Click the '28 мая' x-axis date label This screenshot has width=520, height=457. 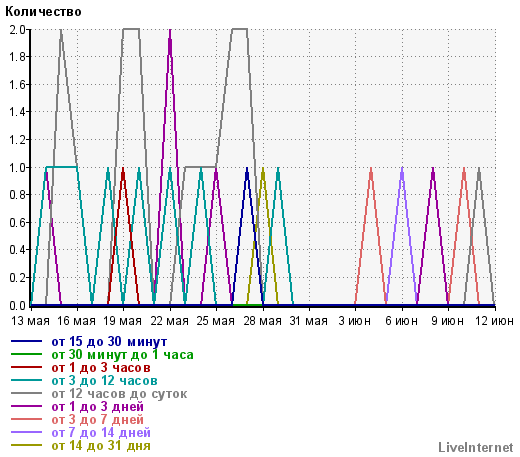coord(263,321)
